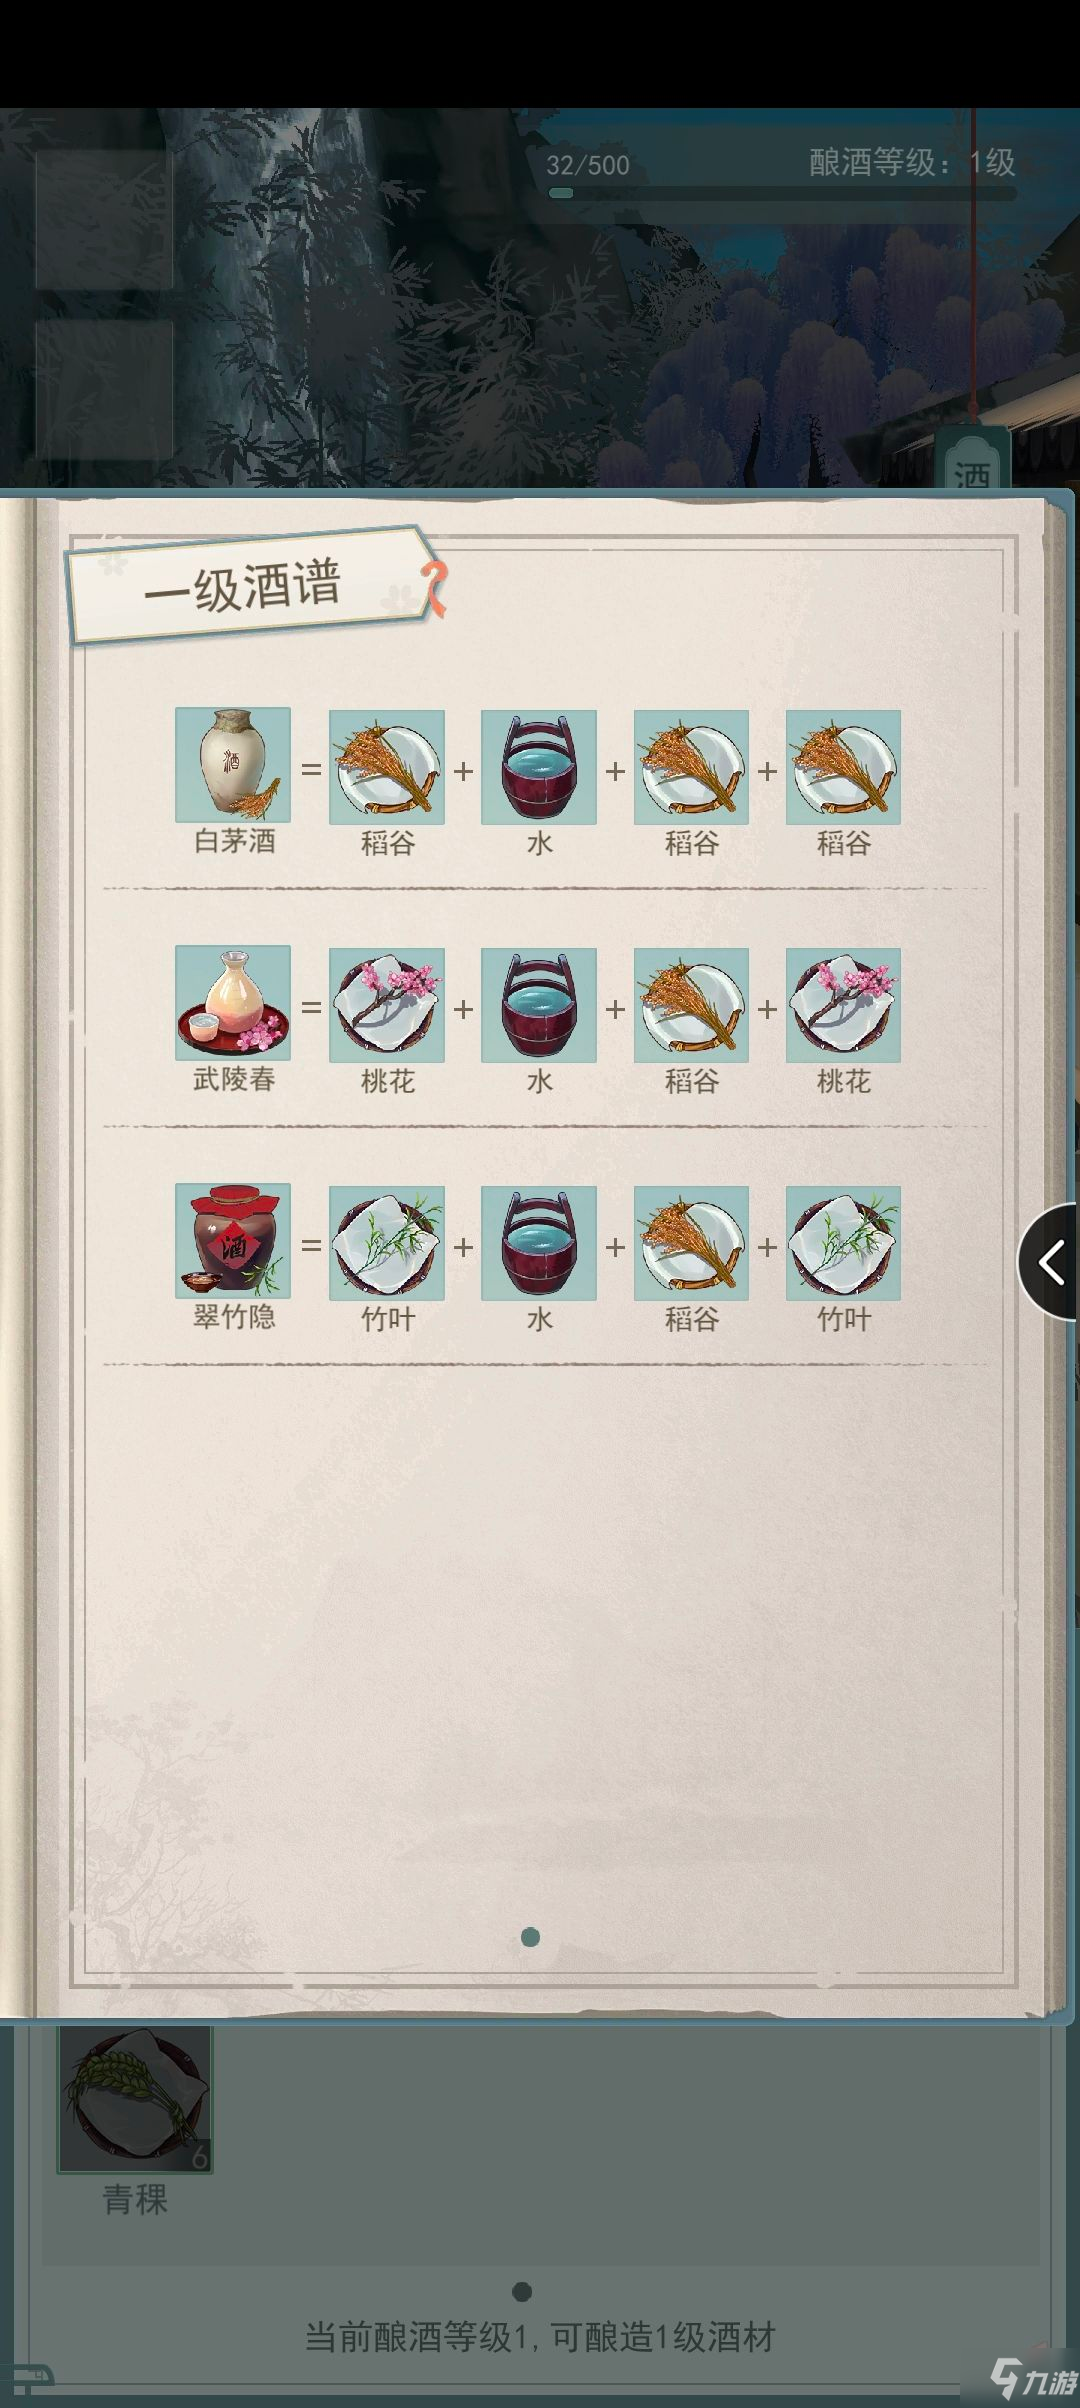
Task: Tap last 稻谷 ingredient in 白茅酒 recipe
Action: pos(843,767)
